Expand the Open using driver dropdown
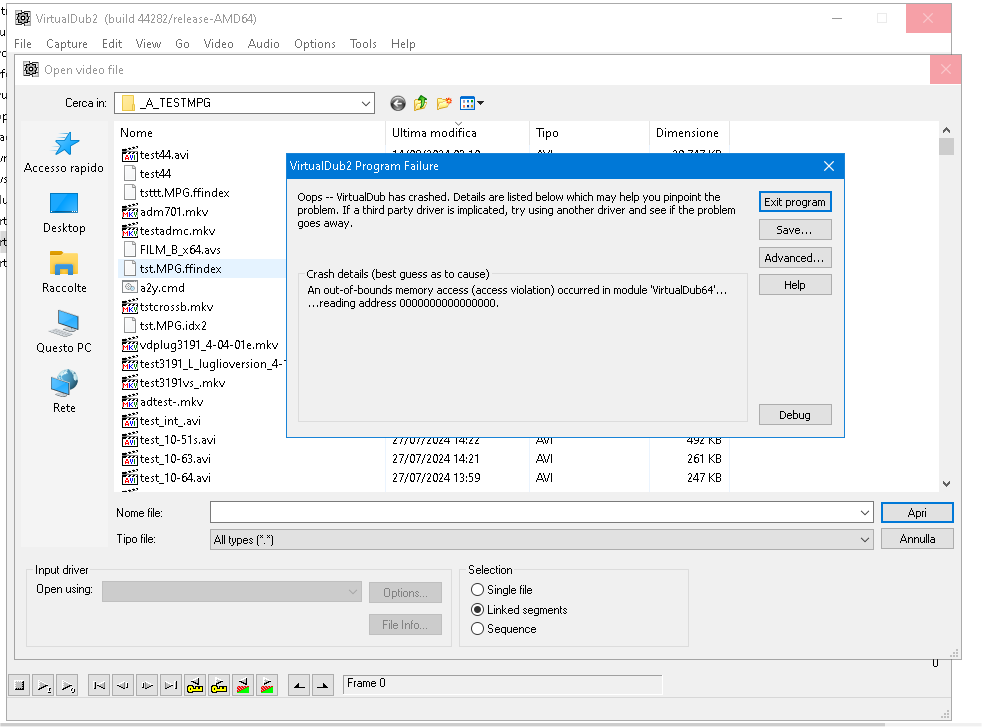The image size is (982, 727). (353, 592)
